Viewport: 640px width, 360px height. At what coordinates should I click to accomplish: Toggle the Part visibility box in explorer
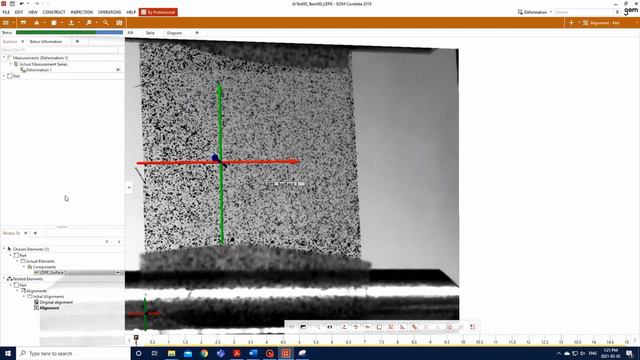coord(10,76)
